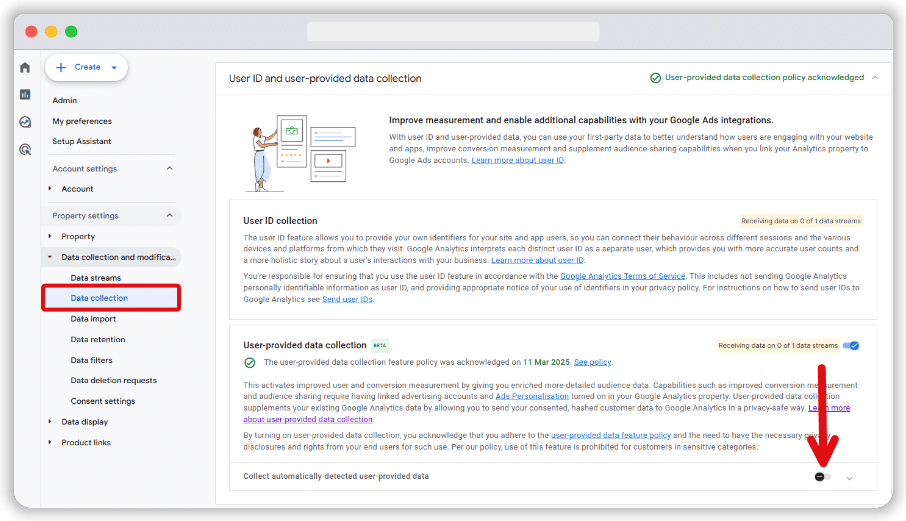This screenshot has height=521, width=906.
Task: Collapse the User ID data collection panel
Action: 875,77
